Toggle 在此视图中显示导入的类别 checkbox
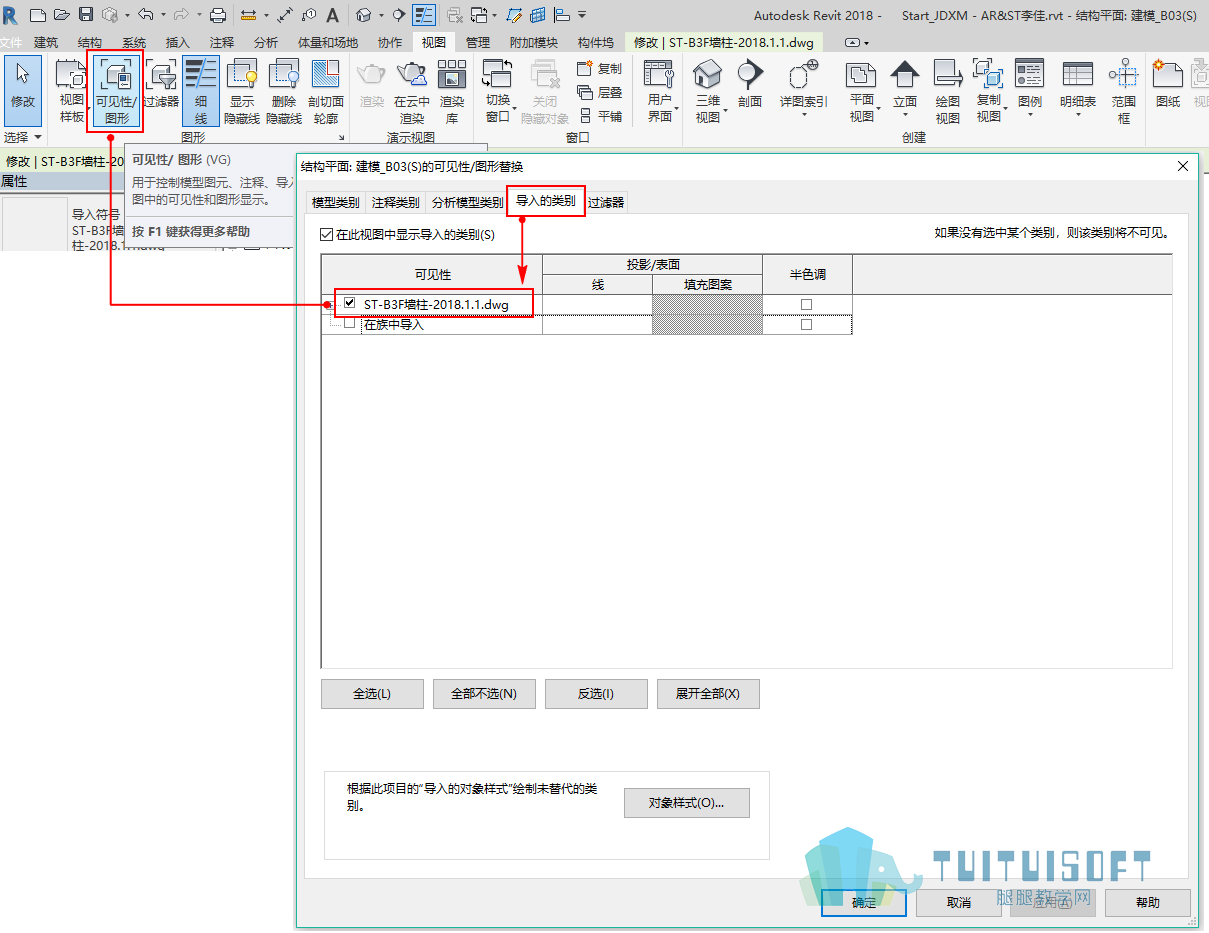 click(326, 234)
